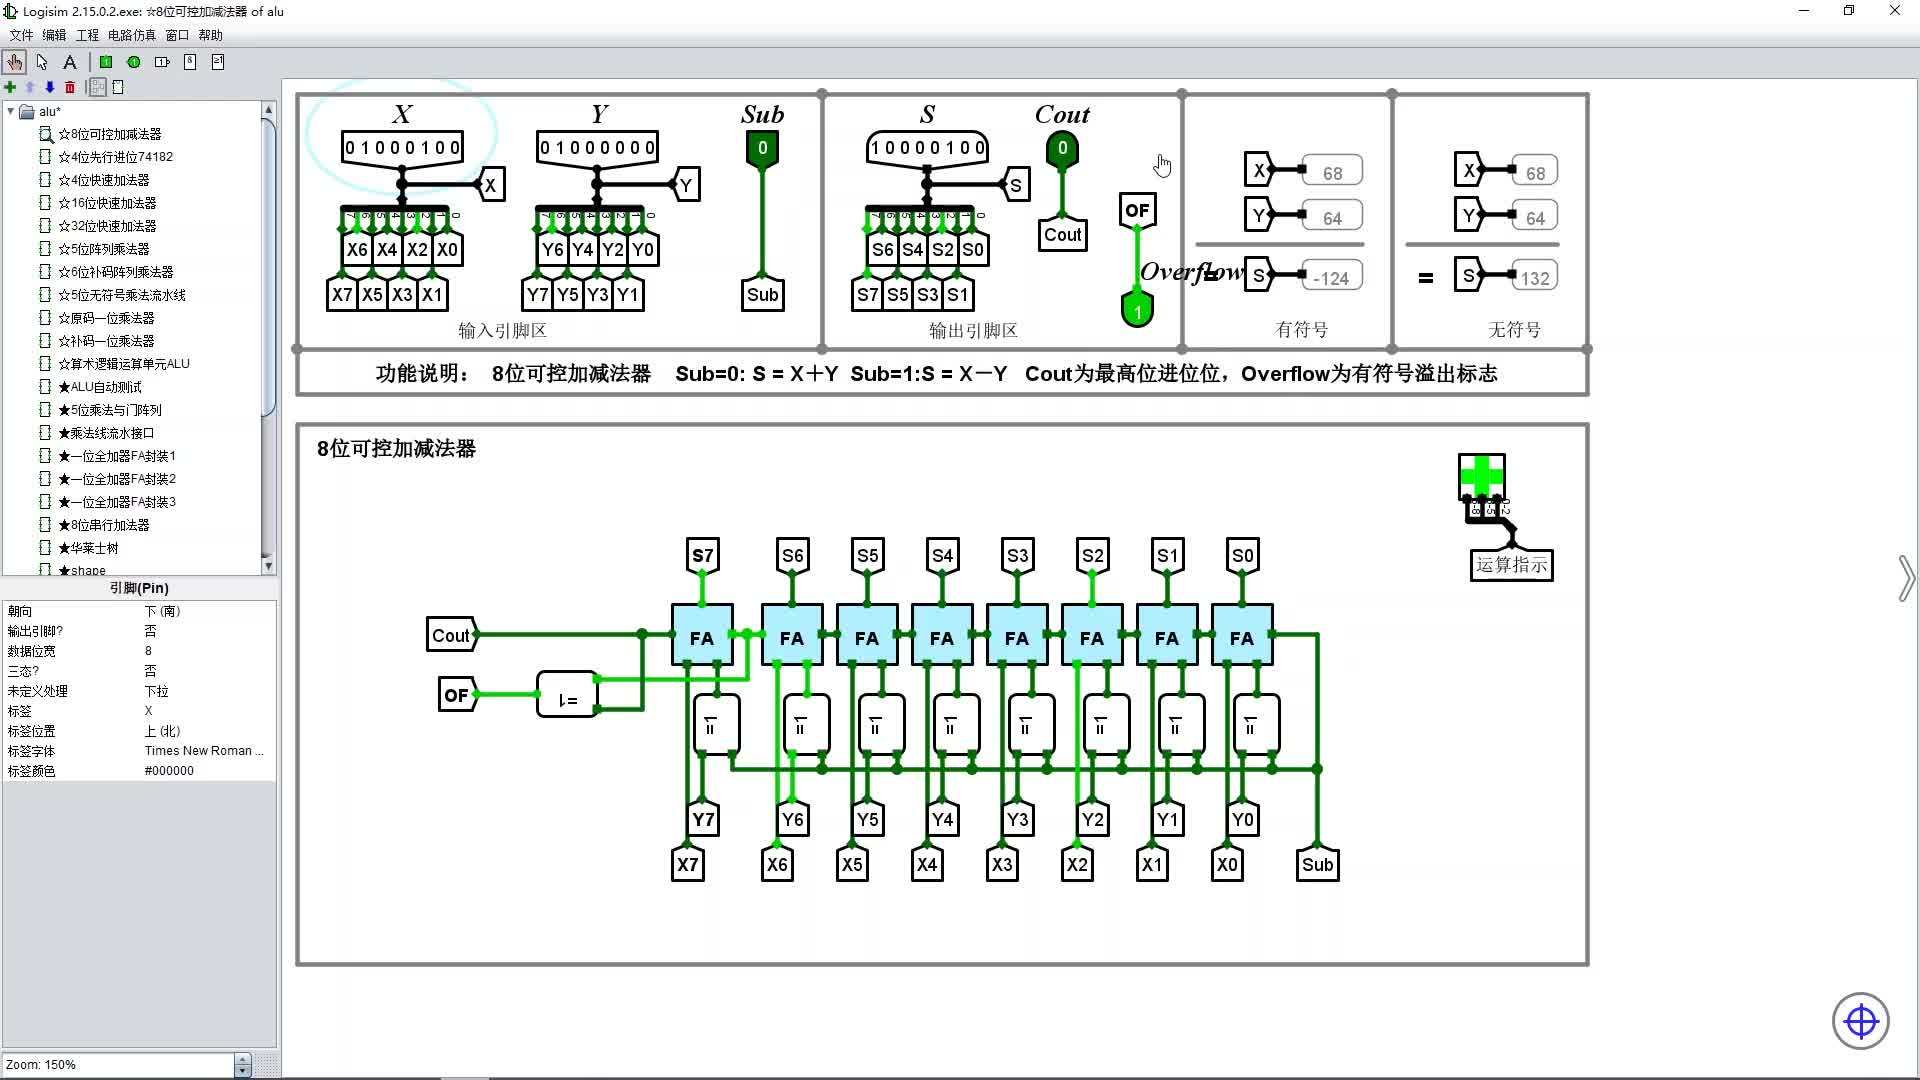The height and width of the screenshot is (1080, 1920).
Task: Select circuit ☆5位阵列乘法器
Action: click(103, 249)
